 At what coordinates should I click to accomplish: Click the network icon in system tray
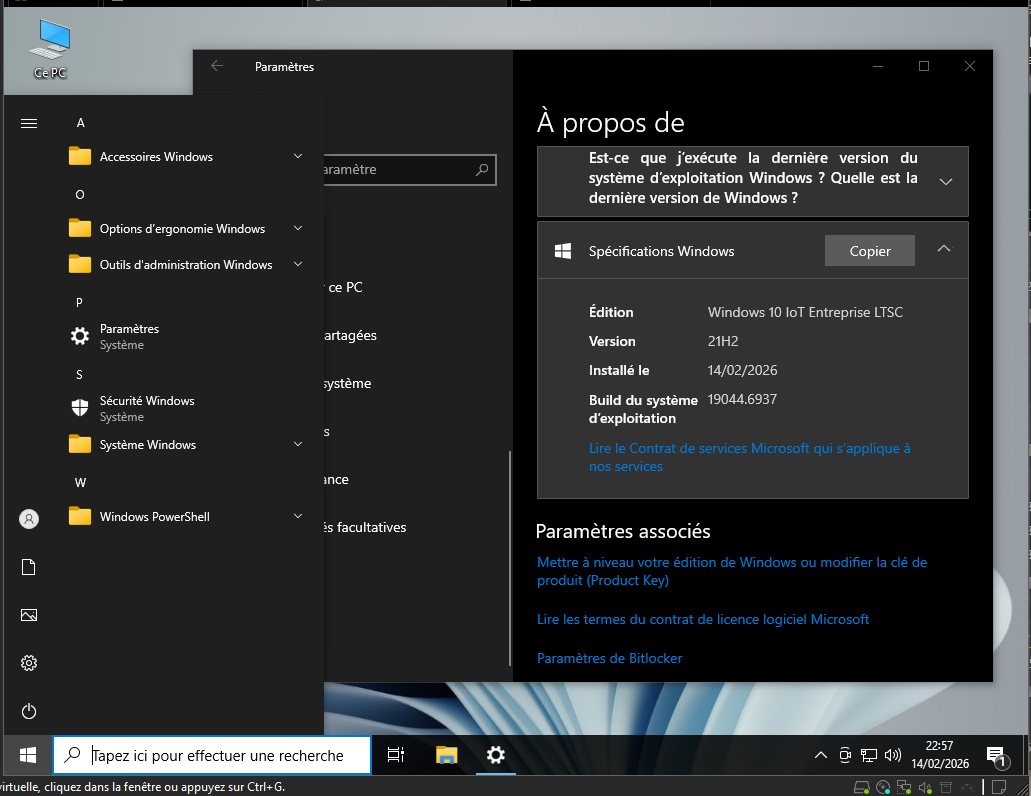point(869,755)
